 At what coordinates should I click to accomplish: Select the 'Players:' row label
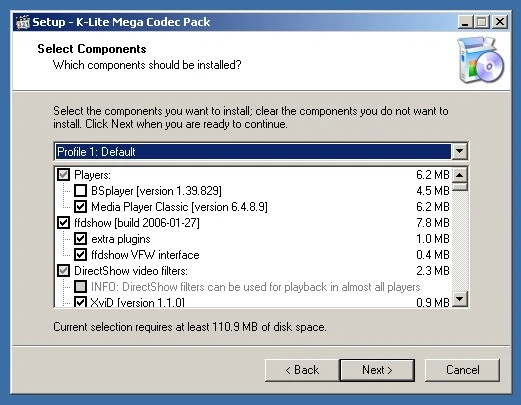(92, 175)
